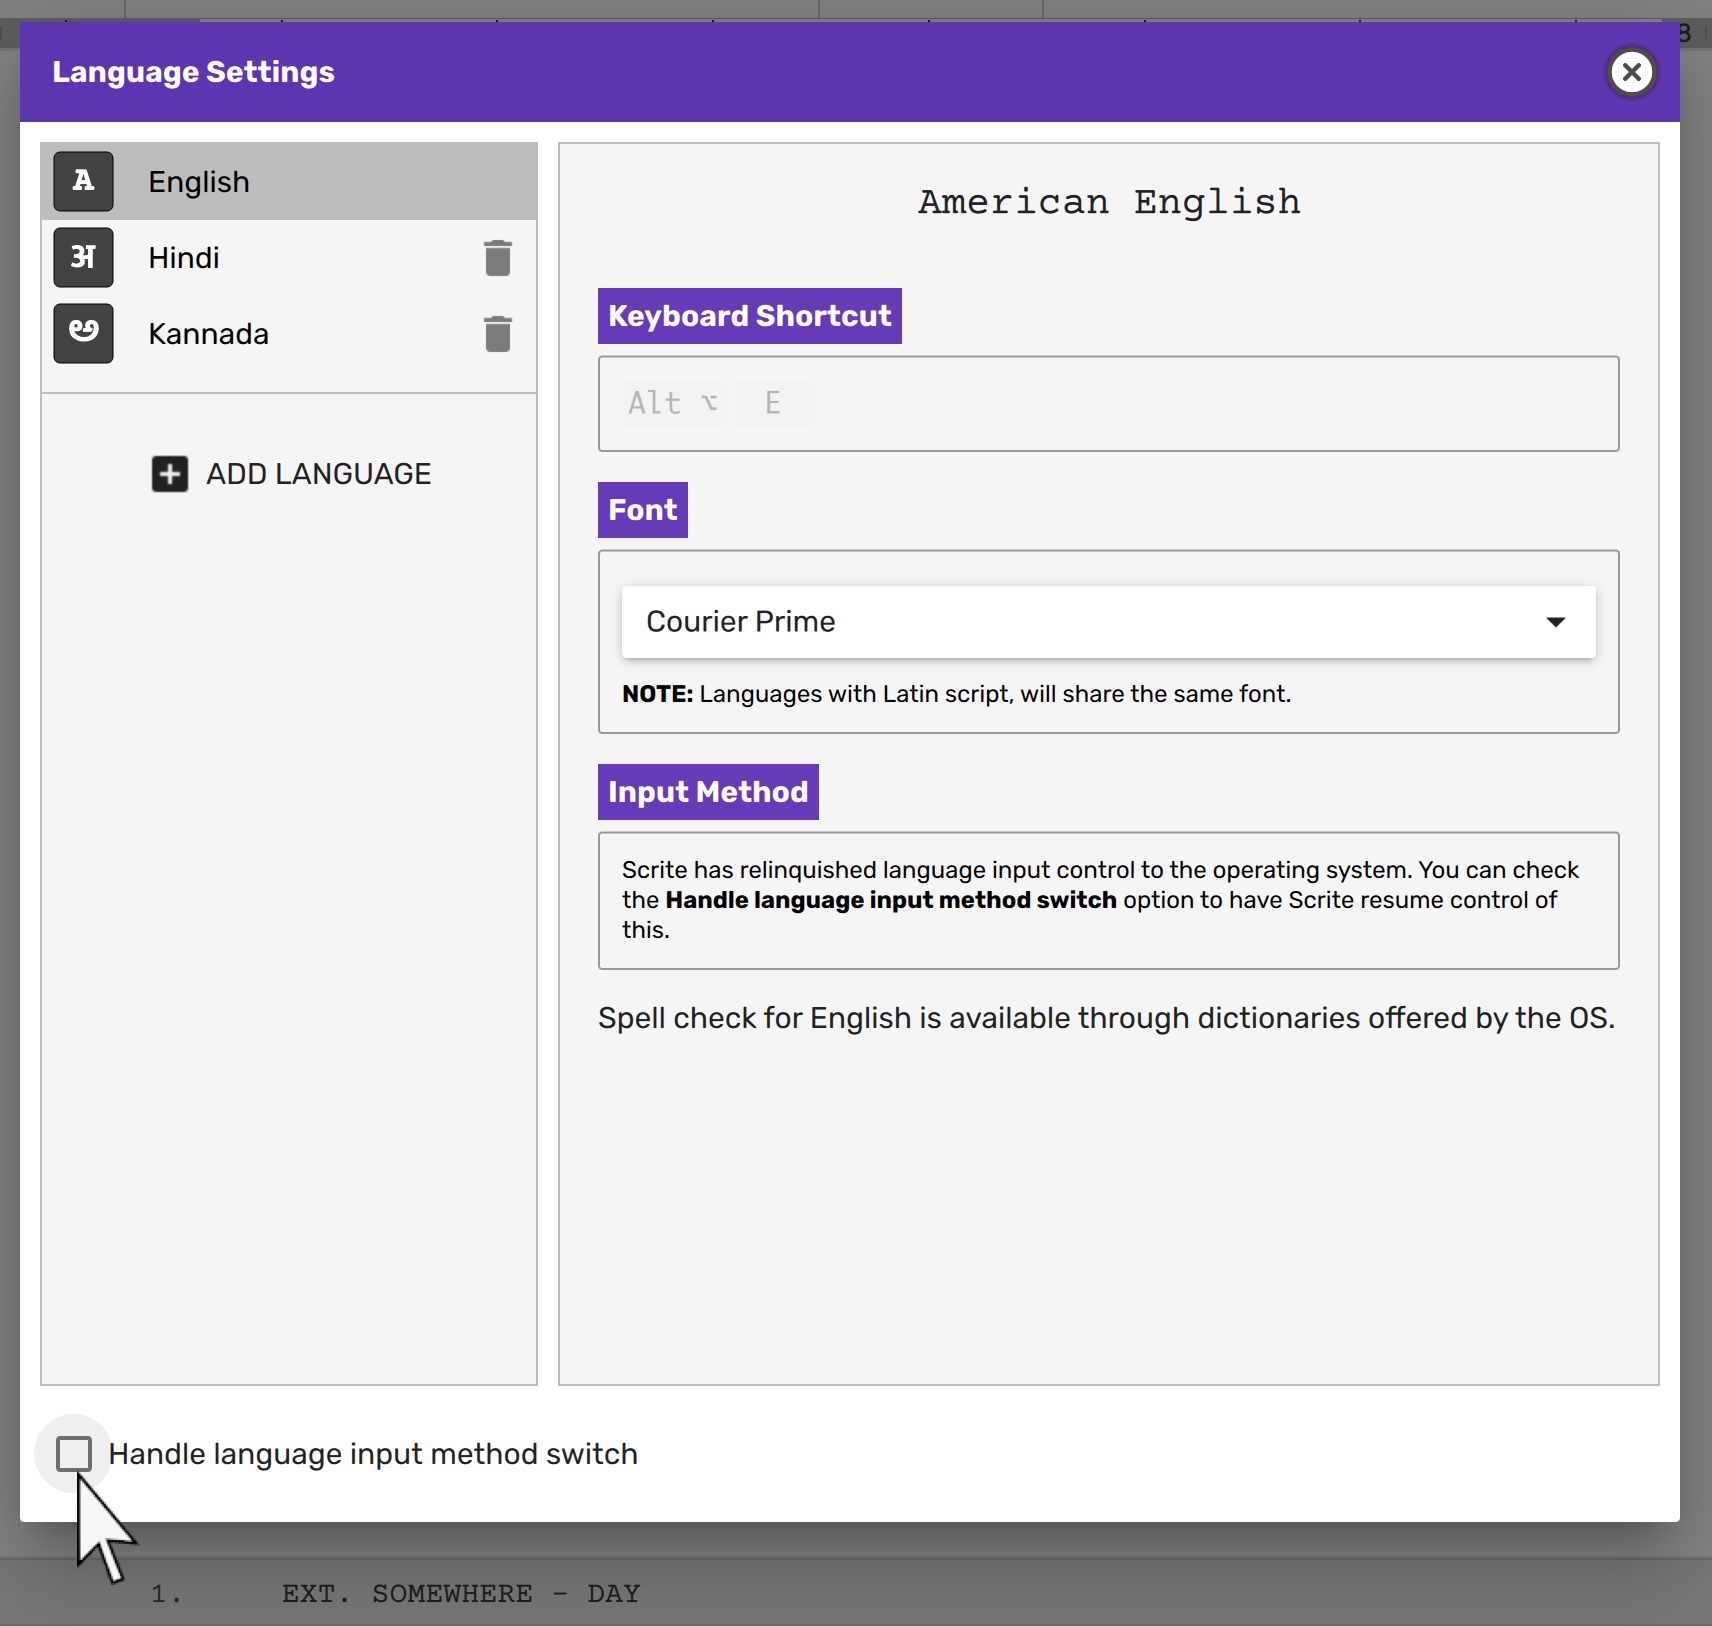The width and height of the screenshot is (1712, 1626).
Task: Click inside the keyboard shortcut field
Action: pos(1200,404)
